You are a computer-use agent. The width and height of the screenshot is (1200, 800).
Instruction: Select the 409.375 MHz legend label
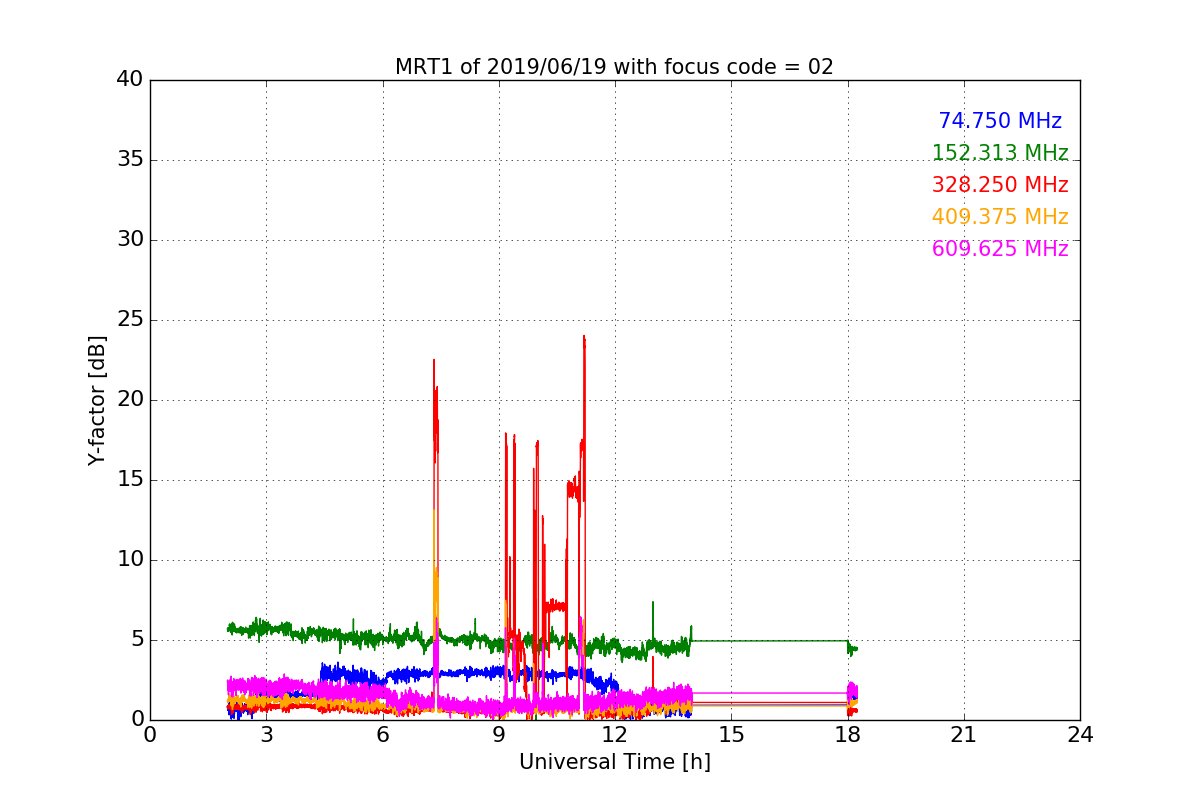tap(1000, 217)
